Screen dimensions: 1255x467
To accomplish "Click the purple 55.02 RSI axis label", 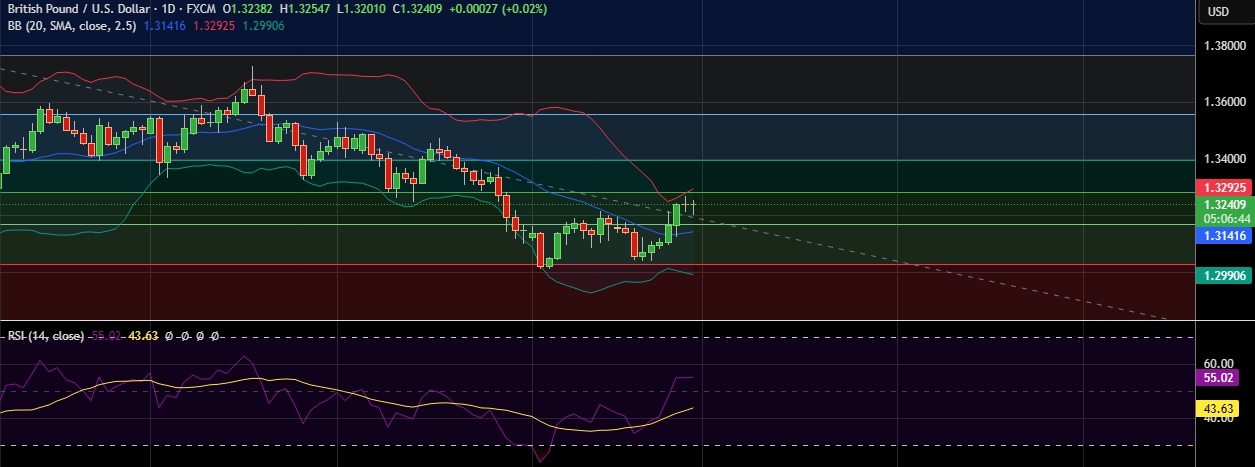I will pyautogui.click(x=1219, y=379).
